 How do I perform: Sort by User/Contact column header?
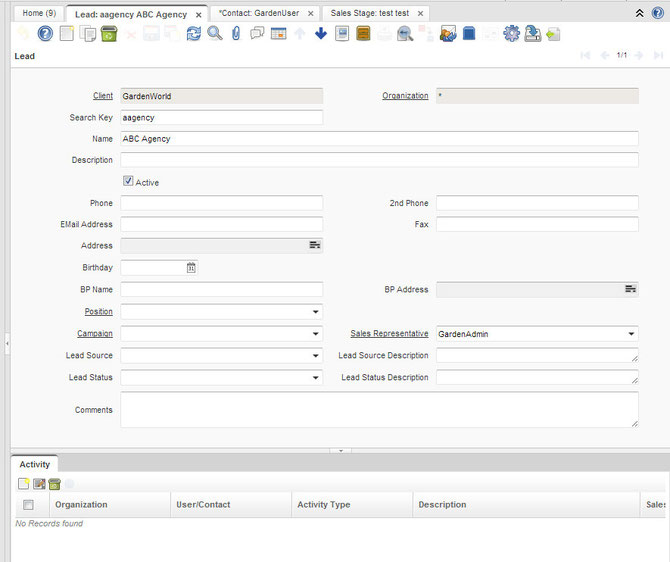click(x=231, y=505)
